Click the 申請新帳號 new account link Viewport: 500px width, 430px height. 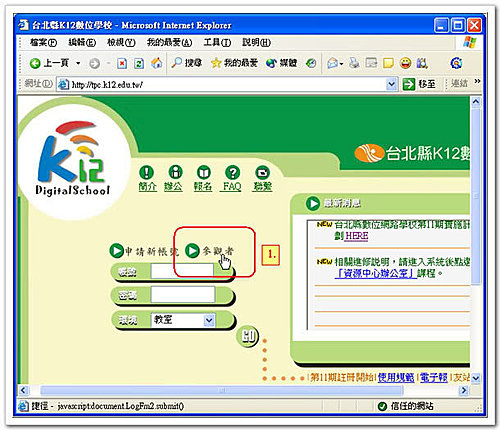144,251
